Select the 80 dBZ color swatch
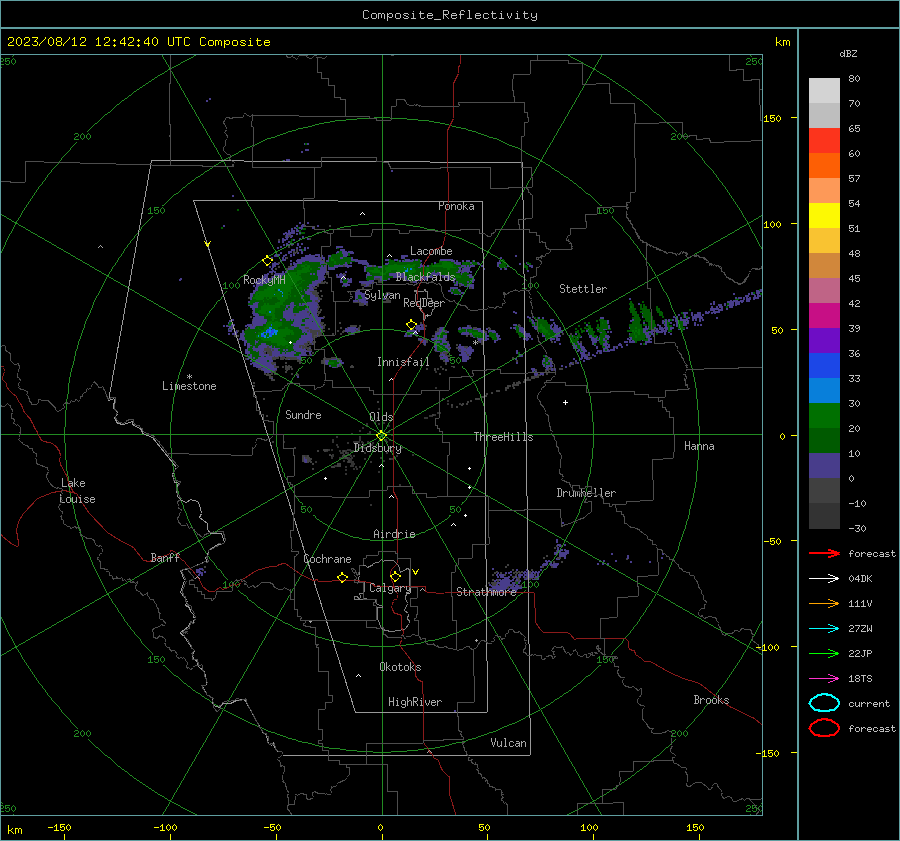900x841 pixels. tap(824, 91)
